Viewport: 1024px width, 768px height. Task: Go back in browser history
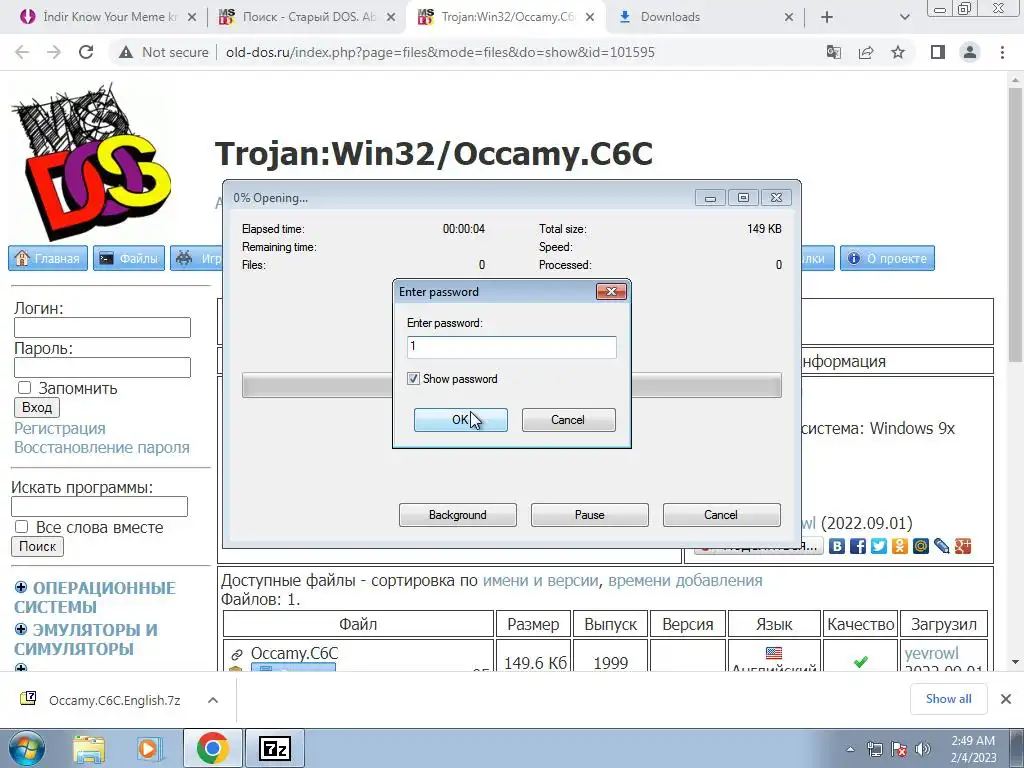click(x=22, y=52)
